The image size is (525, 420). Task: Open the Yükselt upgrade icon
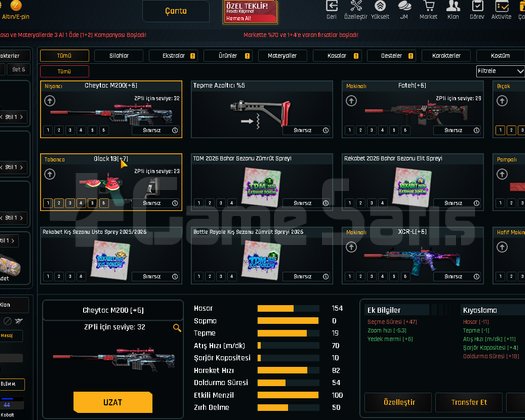(380, 6)
